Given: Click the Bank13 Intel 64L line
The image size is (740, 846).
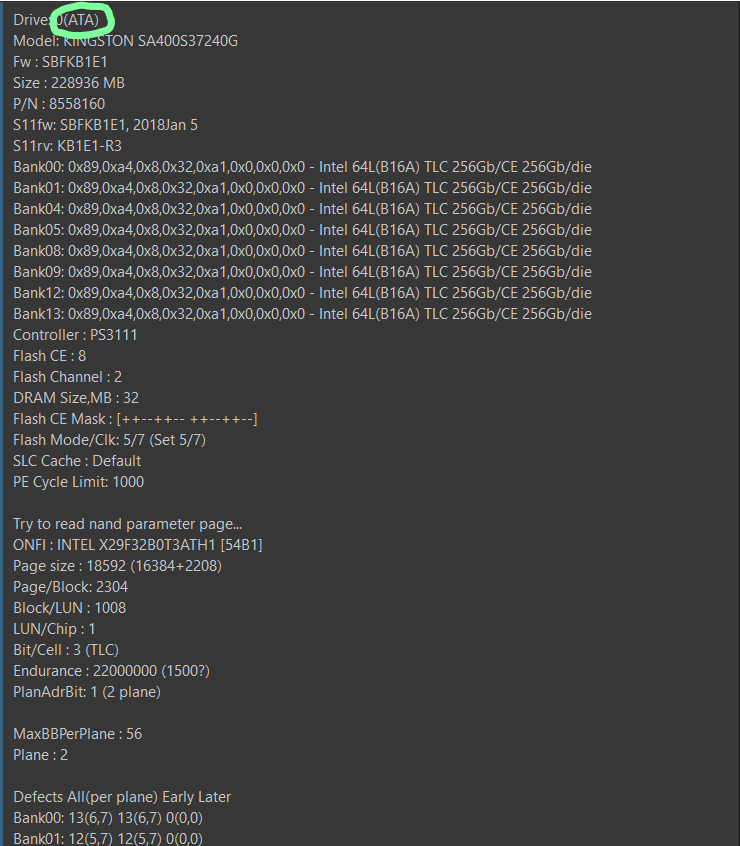Looking at the screenshot, I should click(302, 314).
